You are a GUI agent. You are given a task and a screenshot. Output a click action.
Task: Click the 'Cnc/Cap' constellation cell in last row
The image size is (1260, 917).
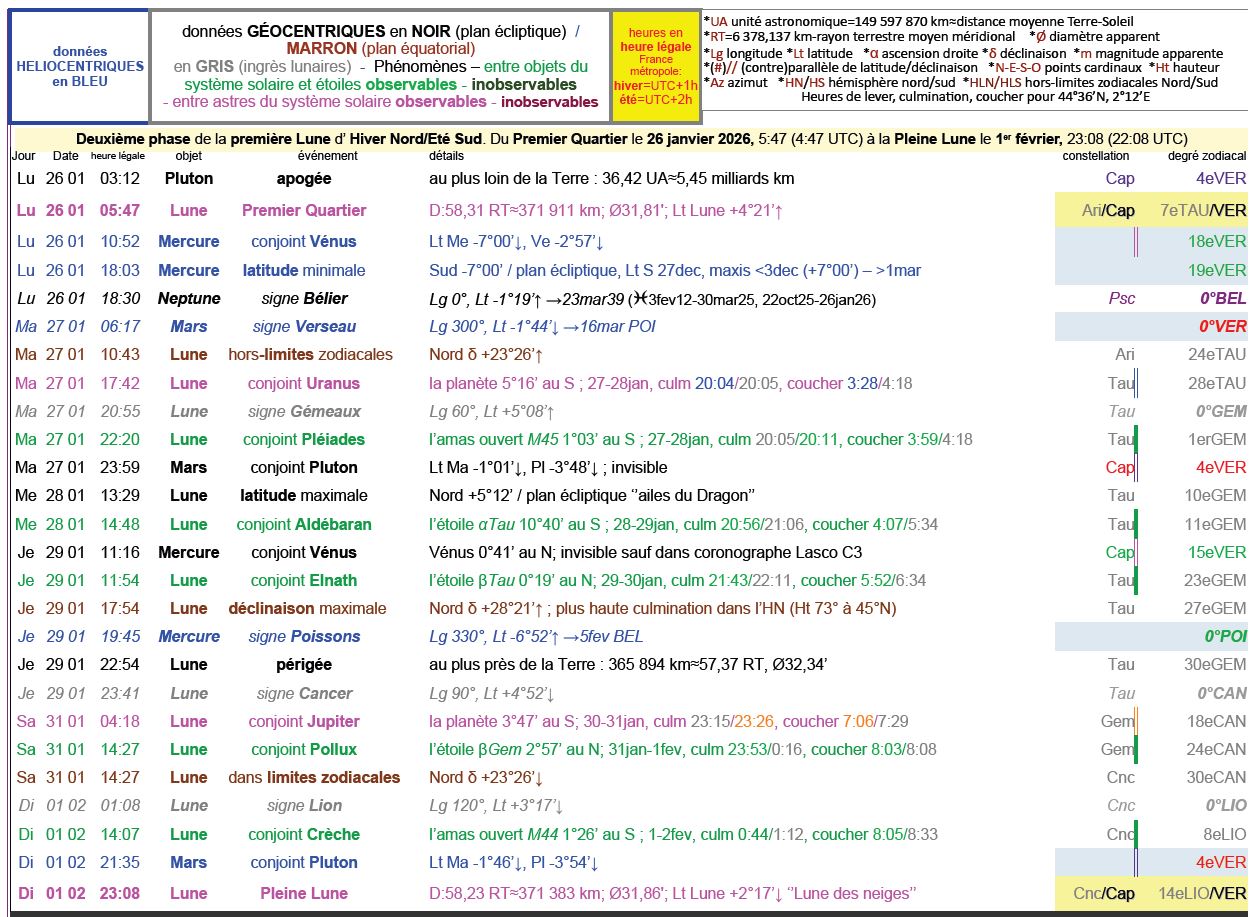pyautogui.click(x=1107, y=893)
